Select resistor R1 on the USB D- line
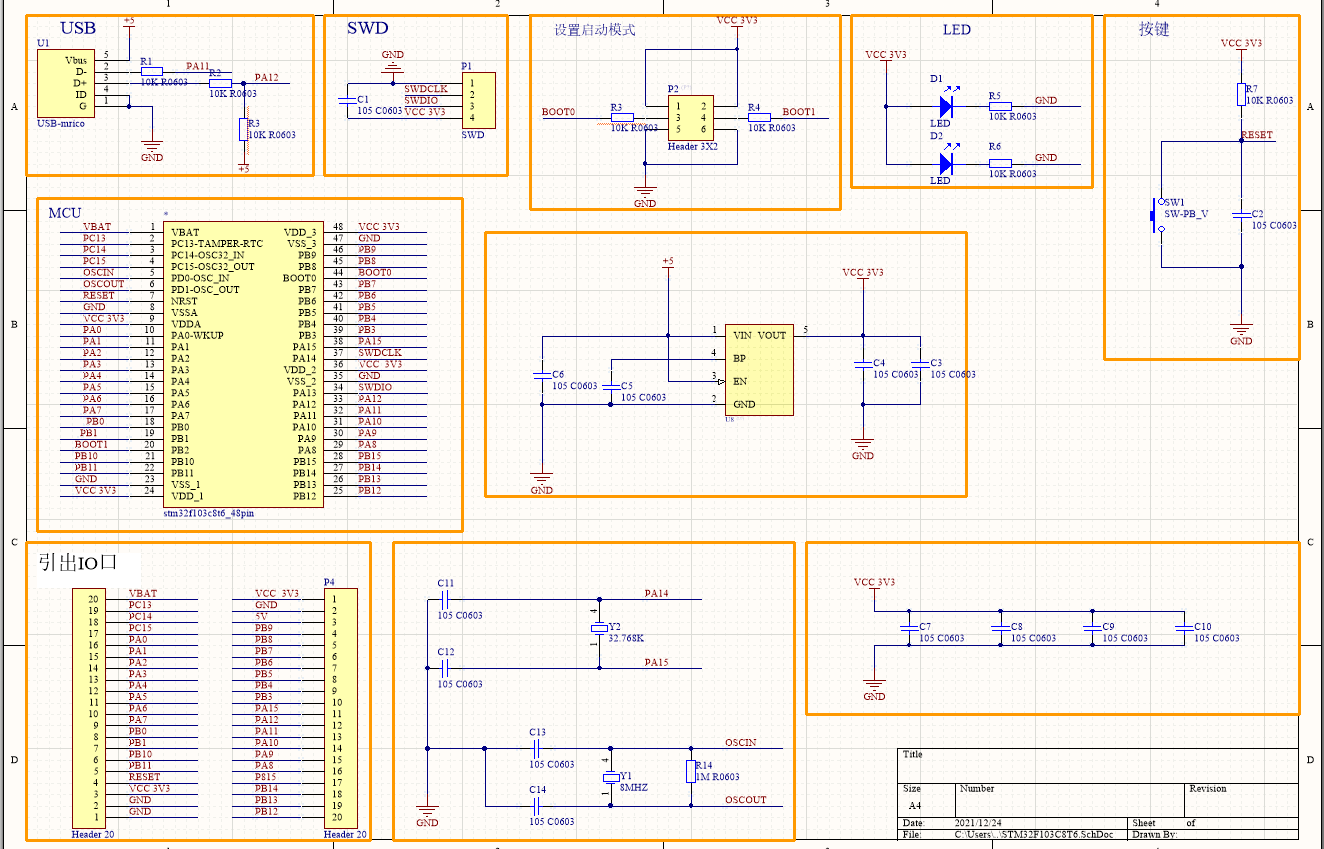This screenshot has width=1324, height=849. 151,71
